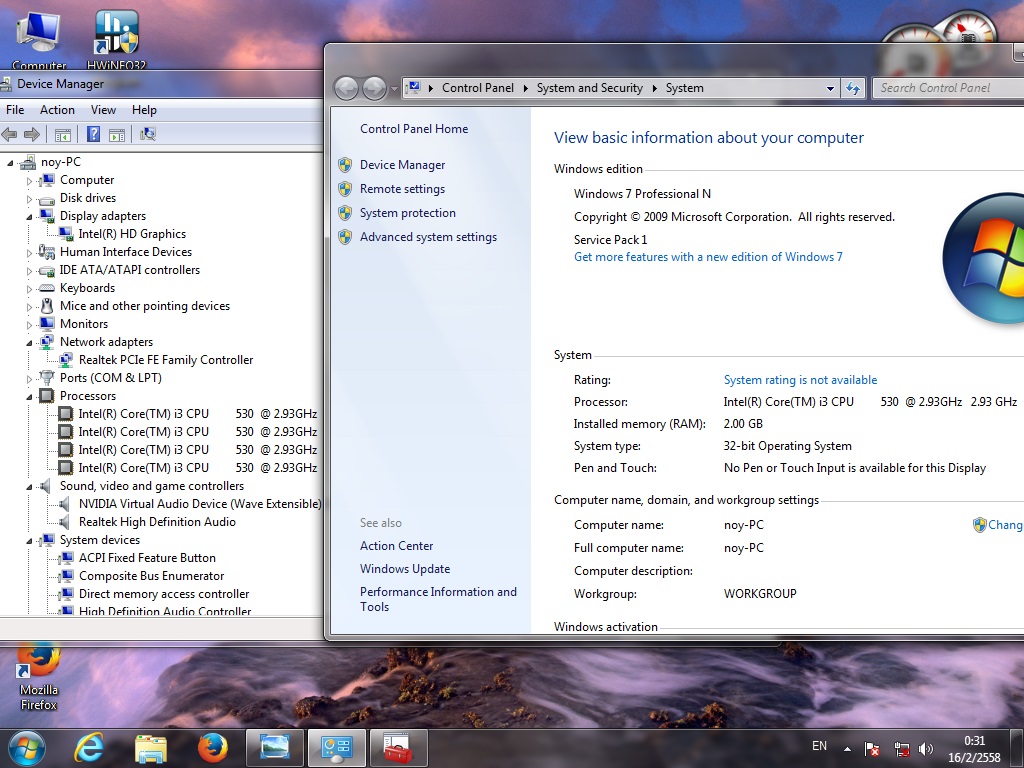This screenshot has height=768, width=1024.
Task: Select Direct memory access controller device
Action: [164, 594]
